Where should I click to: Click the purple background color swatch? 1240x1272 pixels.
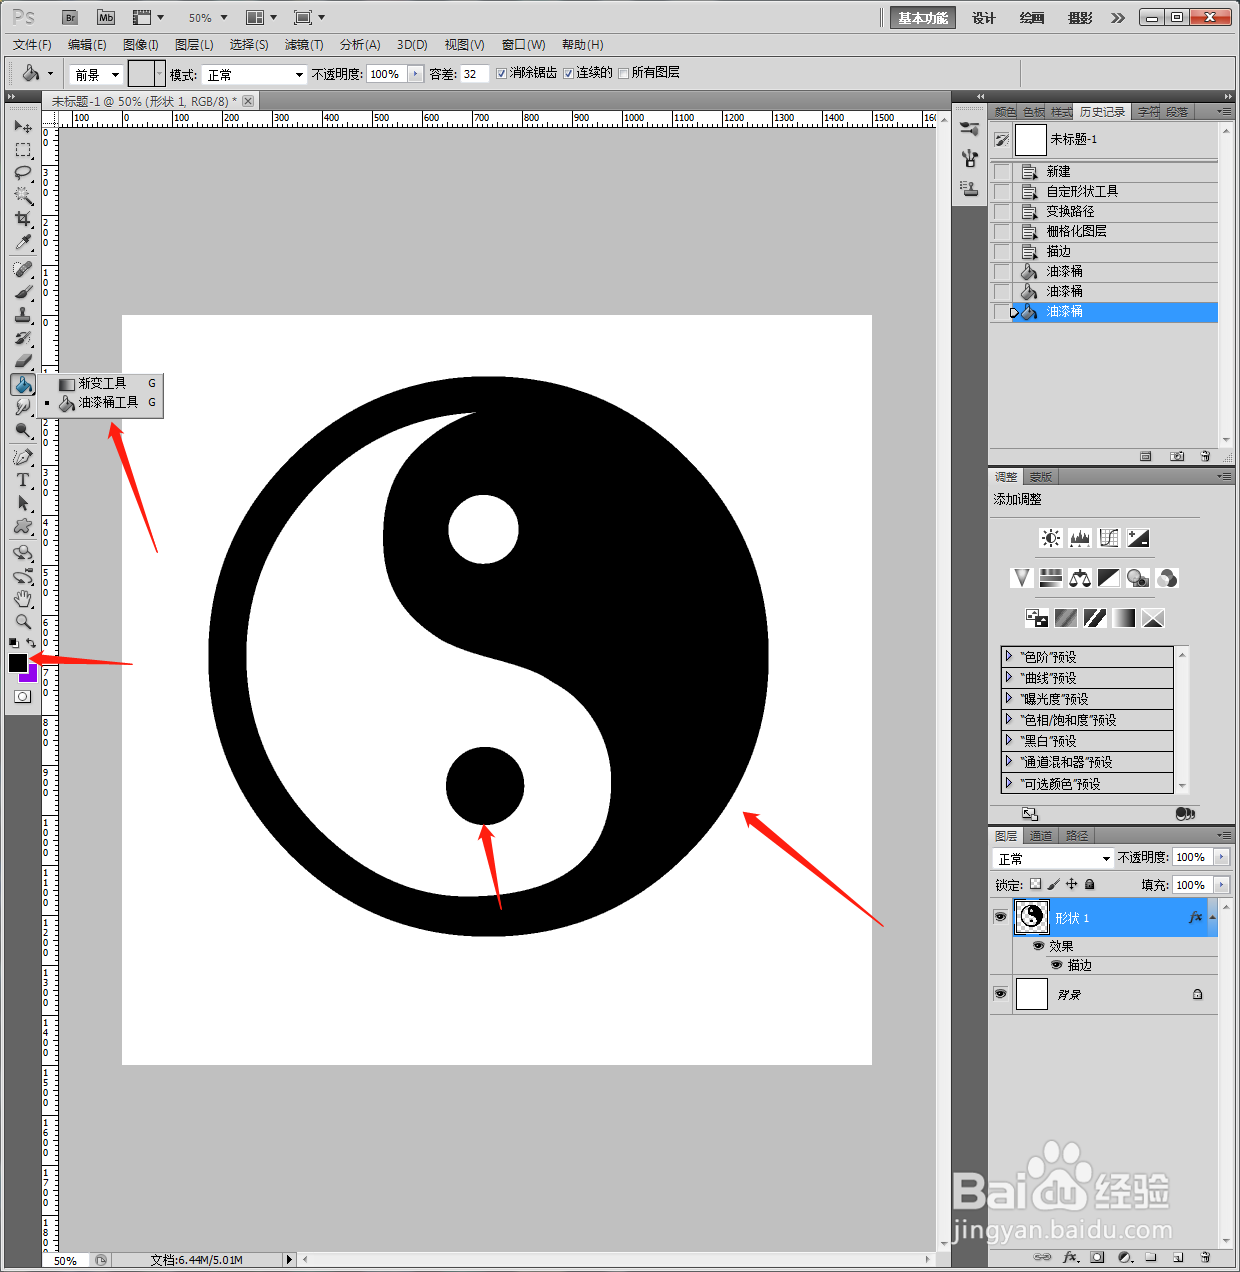(x=31, y=677)
